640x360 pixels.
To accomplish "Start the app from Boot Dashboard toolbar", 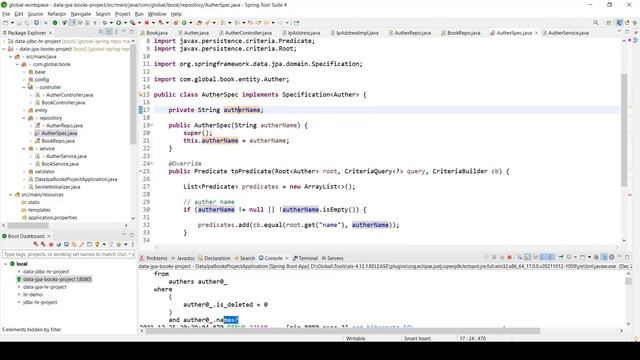I will (36, 244).
